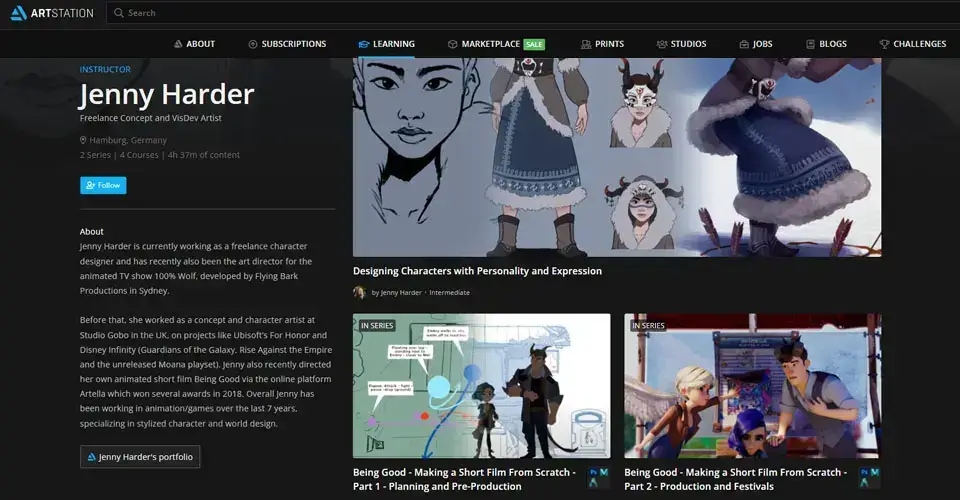Viewport: 960px width, 500px height.
Task: Click the About section heading
Action: (92, 231)
